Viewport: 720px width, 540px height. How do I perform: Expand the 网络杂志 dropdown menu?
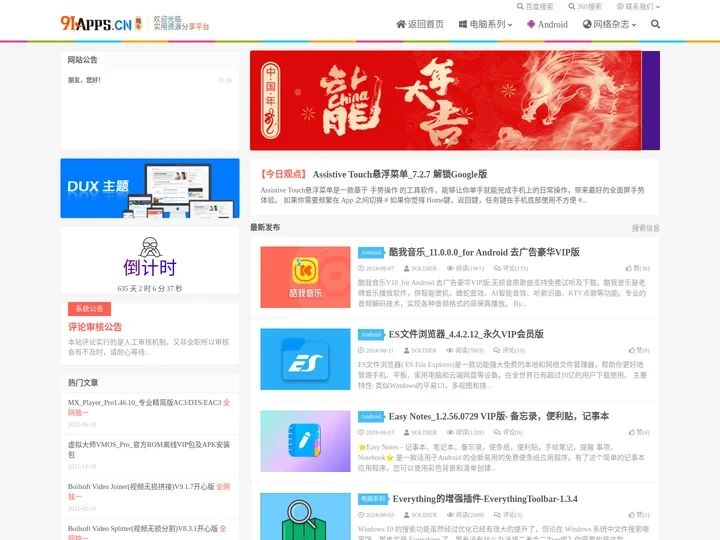pos(609,24)
